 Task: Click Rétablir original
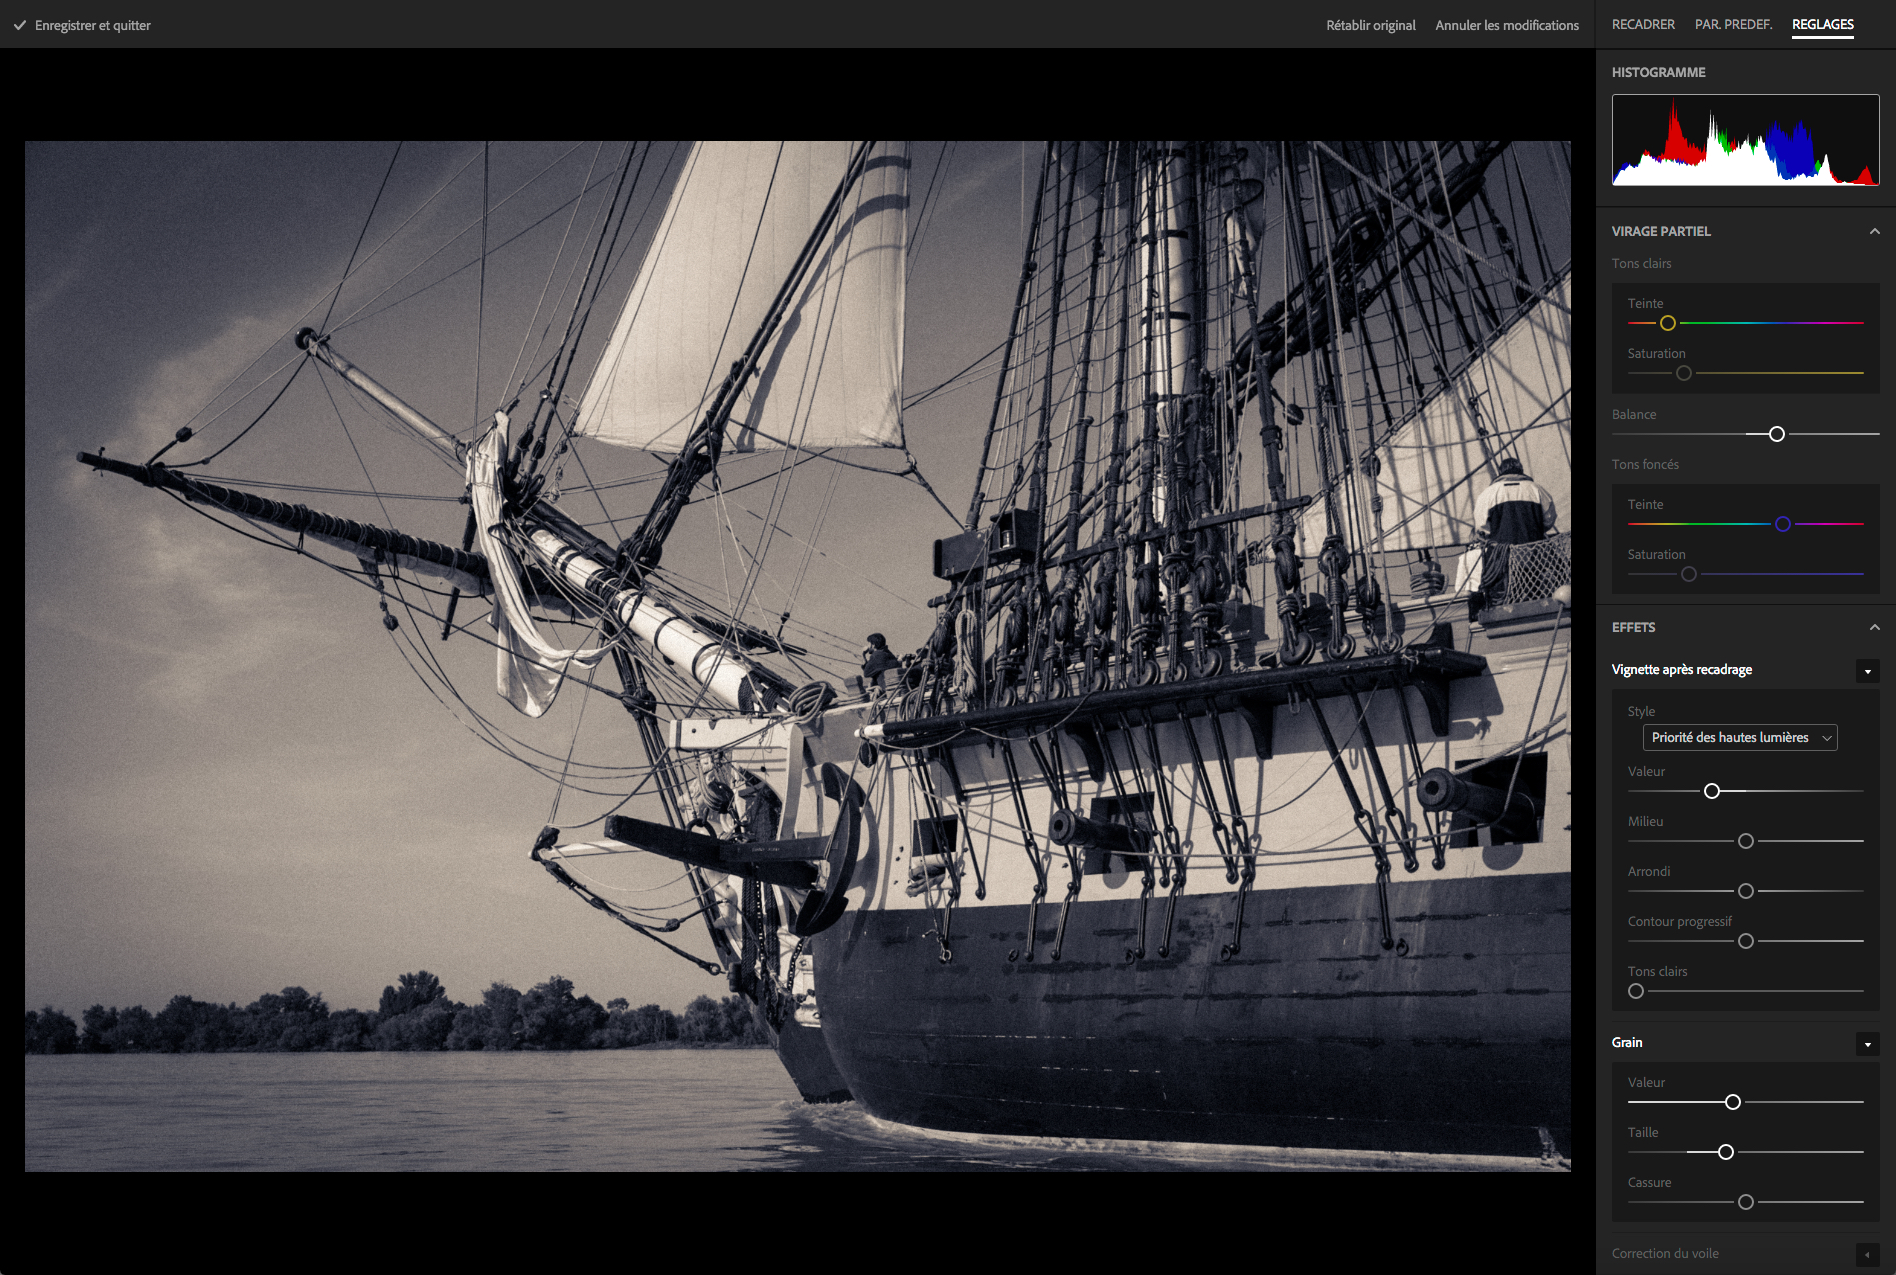point(1370,25)
